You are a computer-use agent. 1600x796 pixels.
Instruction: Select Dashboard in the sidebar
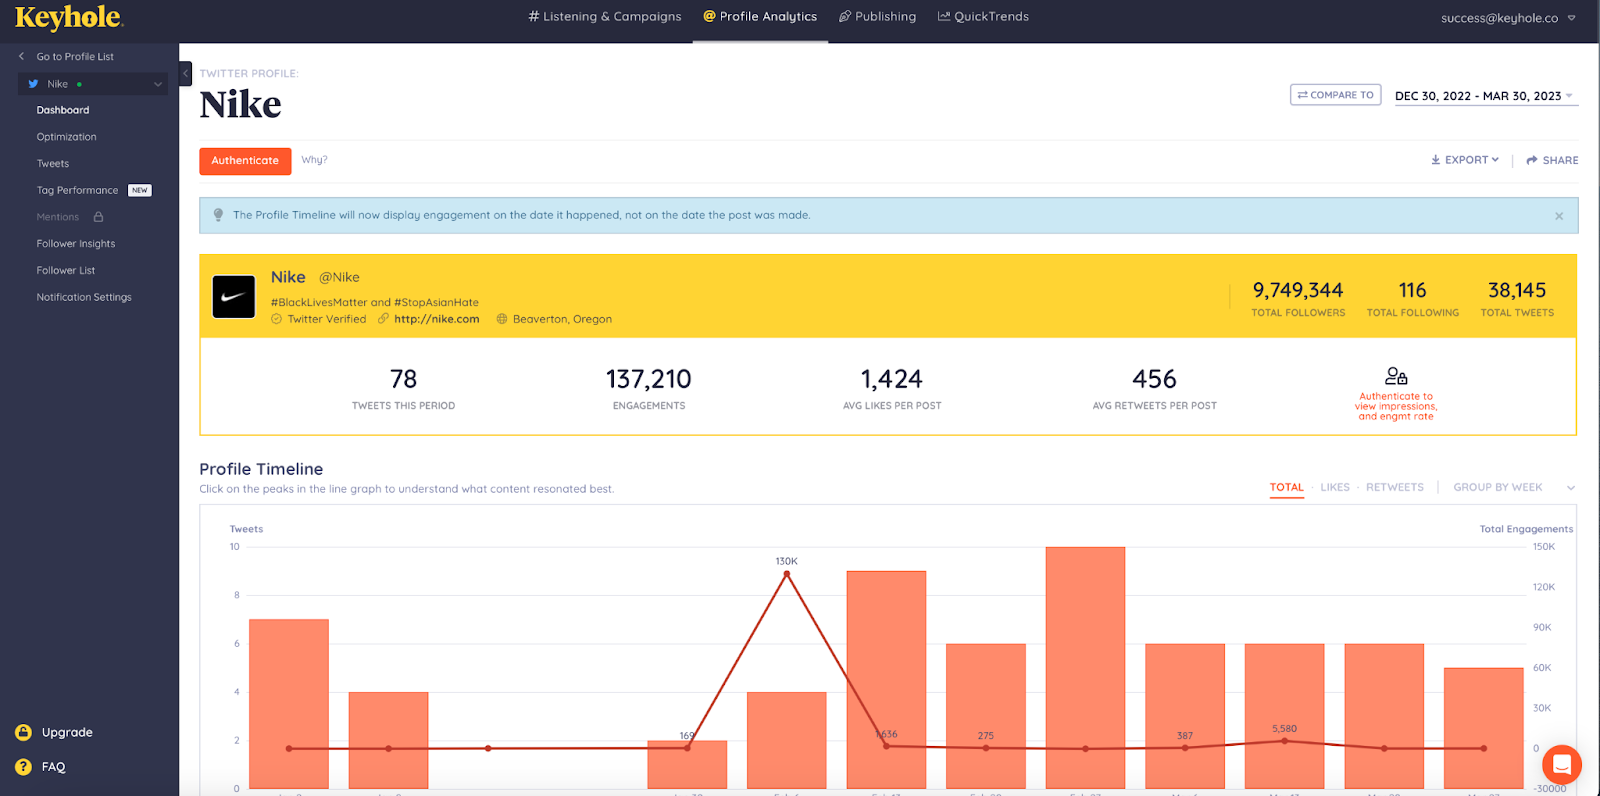tap(63, 110)
